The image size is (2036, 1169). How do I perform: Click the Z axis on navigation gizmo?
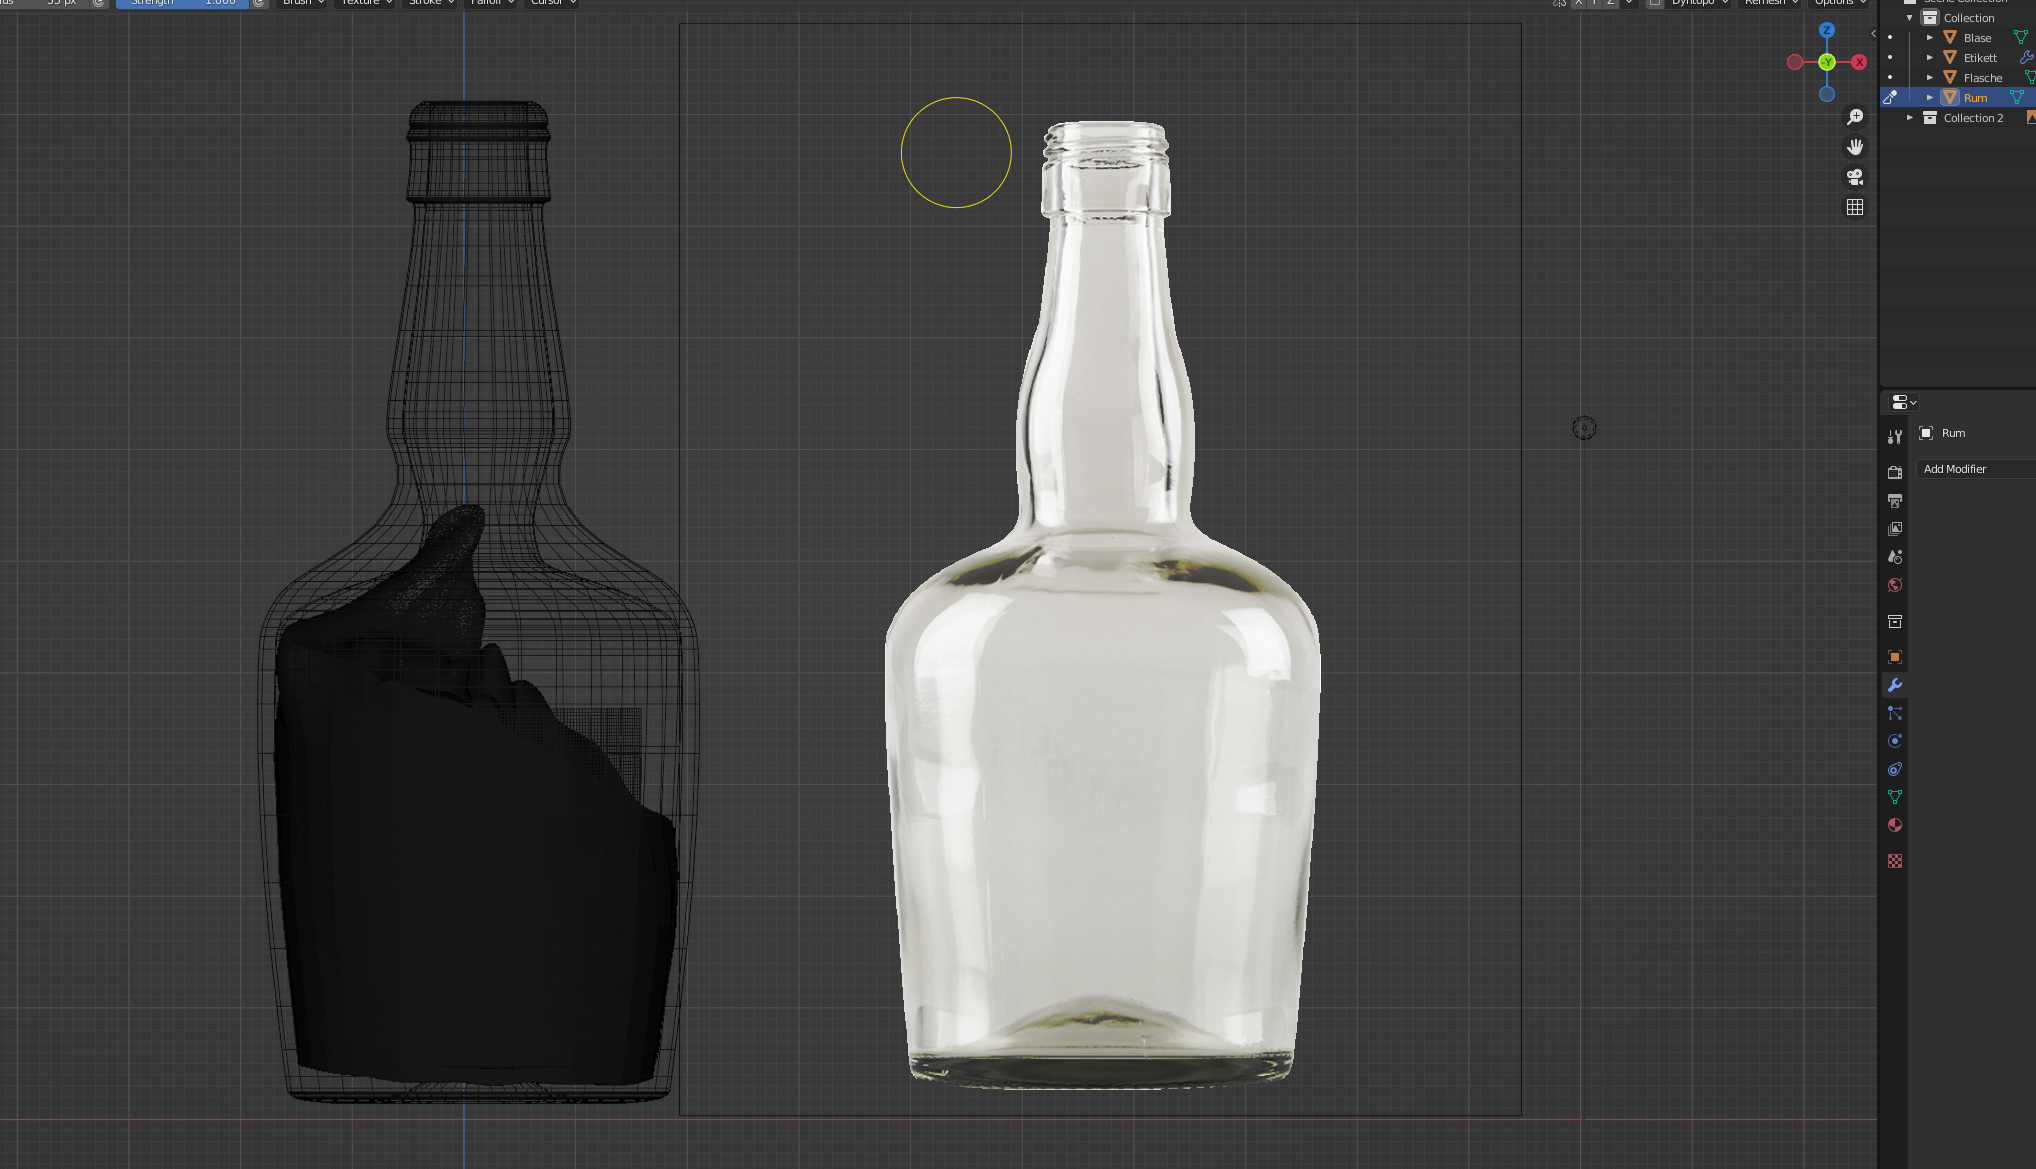coord(1827,31)
